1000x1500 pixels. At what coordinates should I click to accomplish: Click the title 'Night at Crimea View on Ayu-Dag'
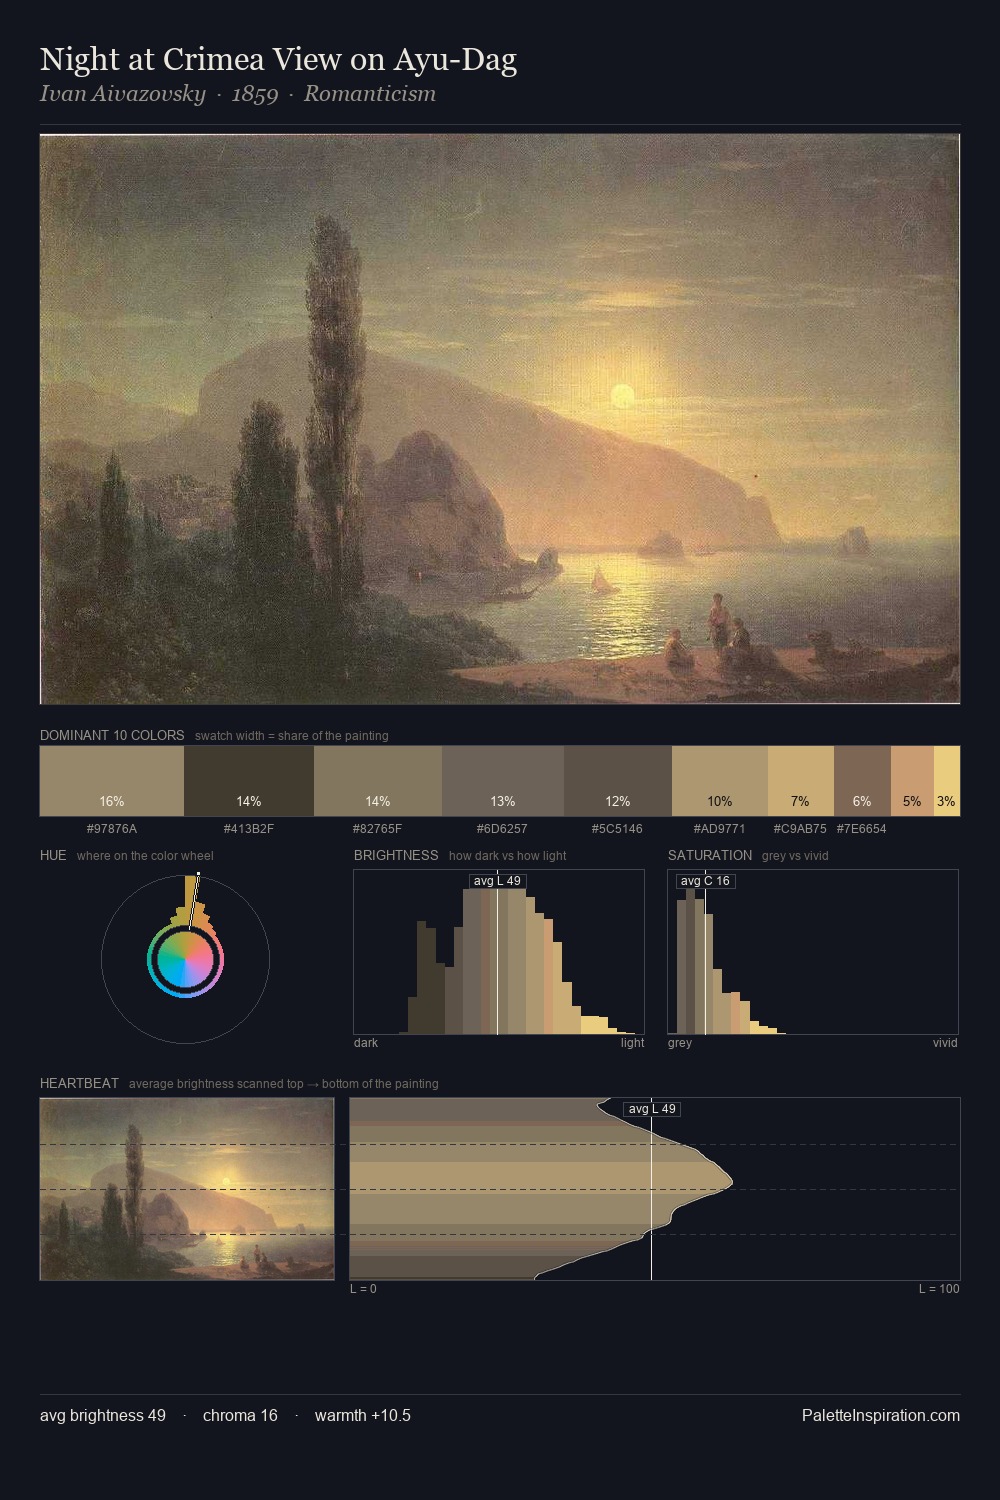tap(278, 60)
